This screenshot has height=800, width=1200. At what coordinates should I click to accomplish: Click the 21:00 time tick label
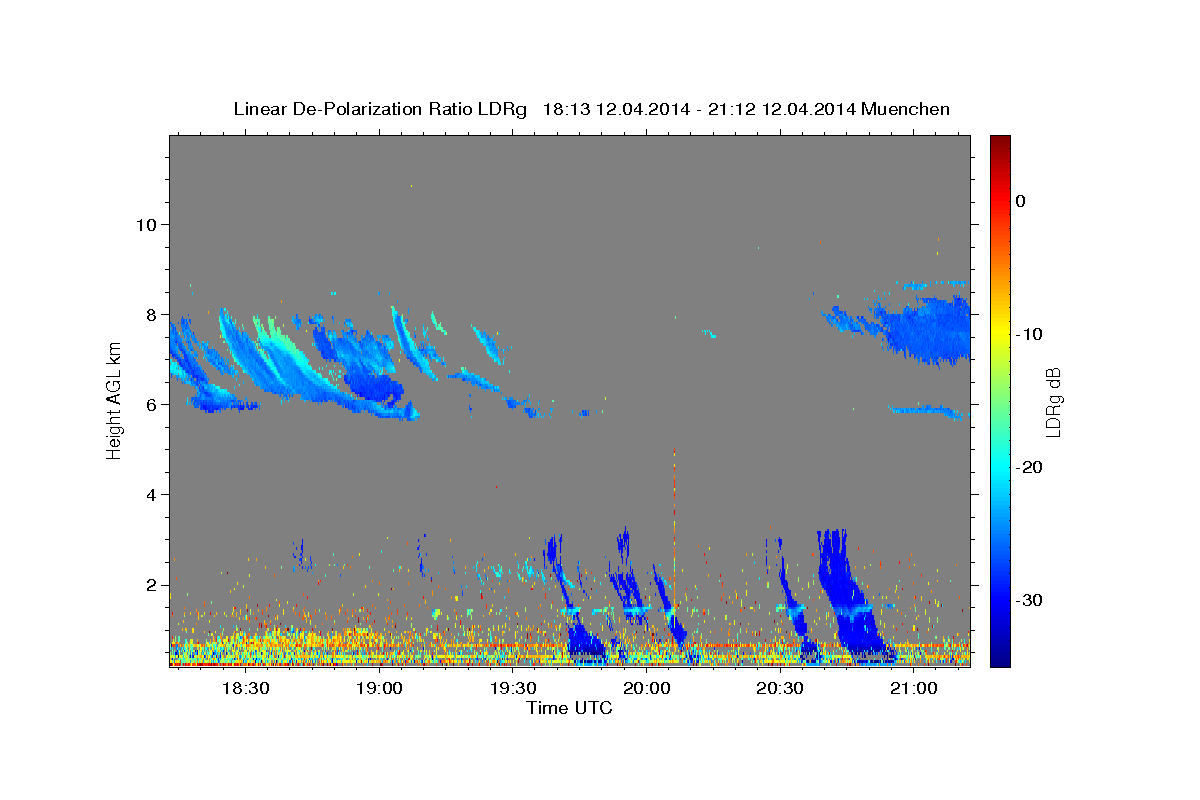pos(913,688)
